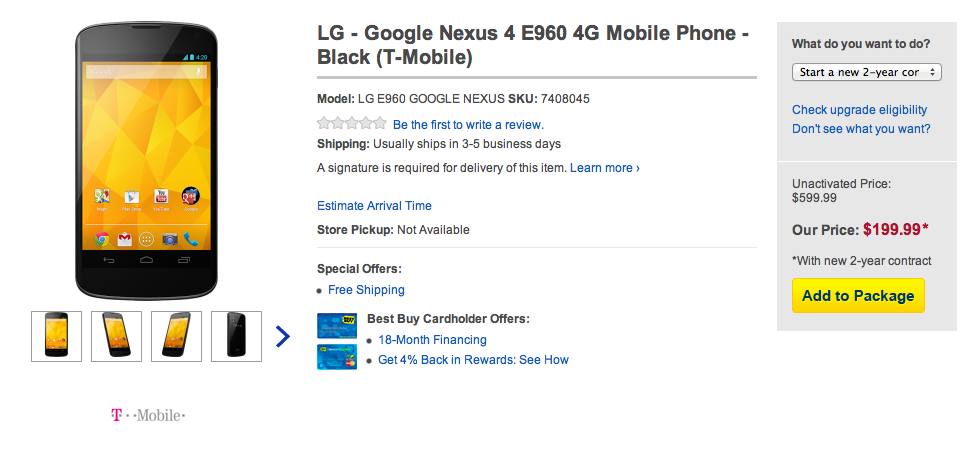Image resolution: width=962 pixels, height=474 pixels.
Task: Click the Free Shipping offer link
Action: click(x=366, y=290)
